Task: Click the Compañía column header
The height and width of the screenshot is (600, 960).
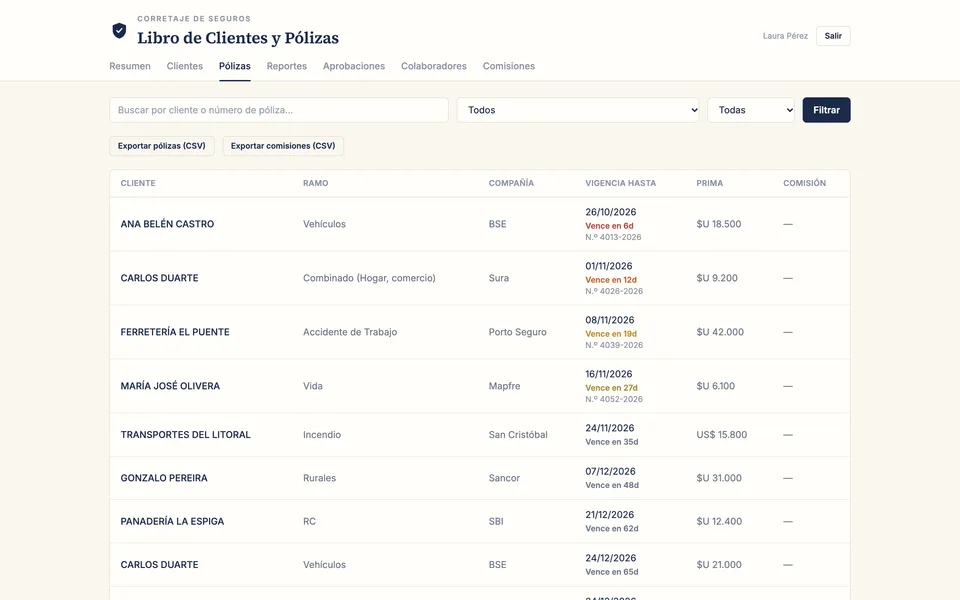Action: point(511,183)
